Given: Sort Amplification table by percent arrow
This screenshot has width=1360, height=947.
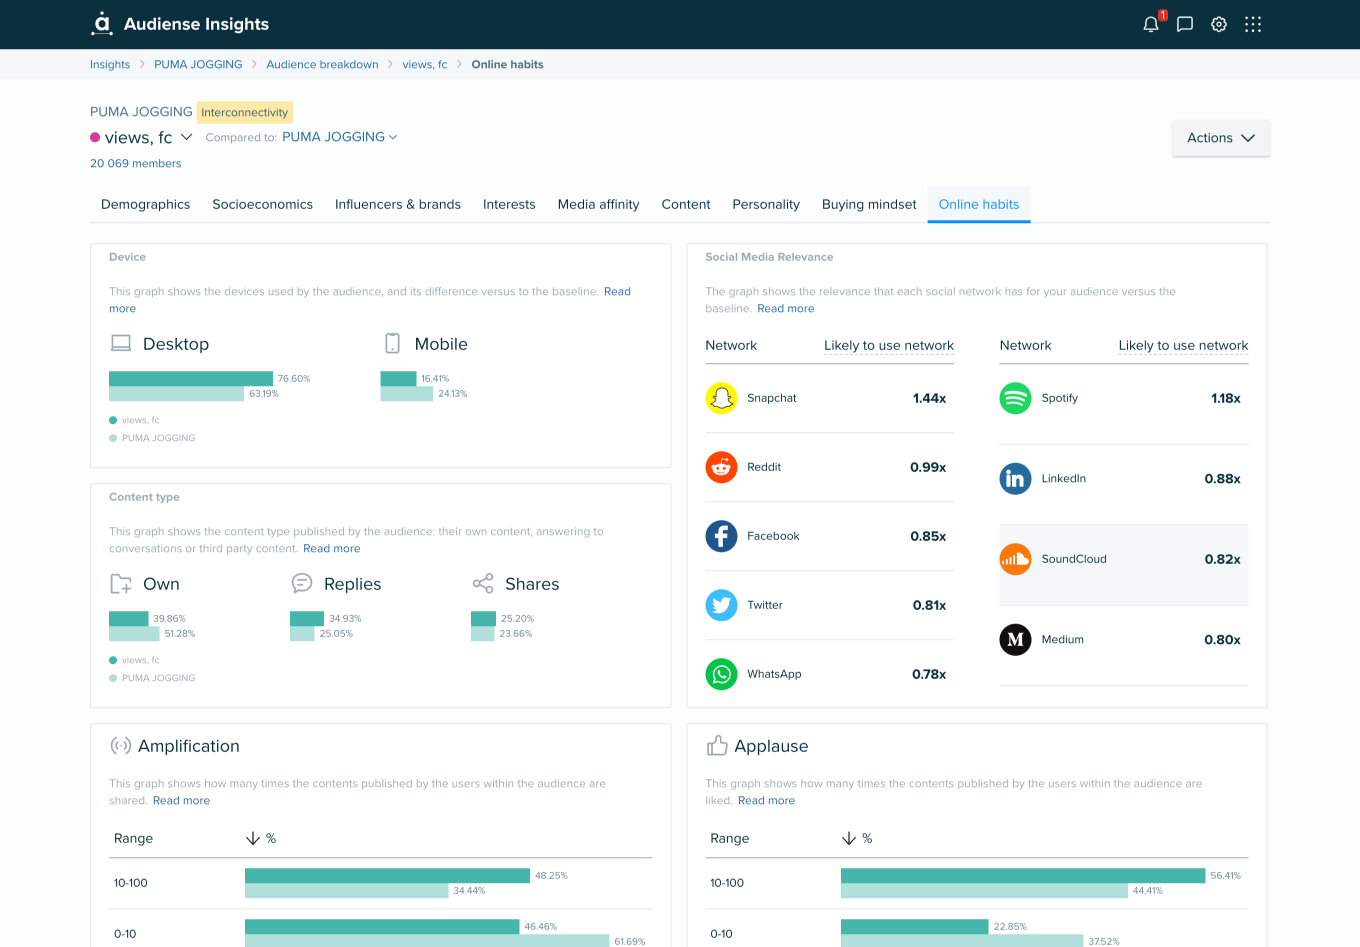Looking at the screenshot, I should [x=253, y=838].
